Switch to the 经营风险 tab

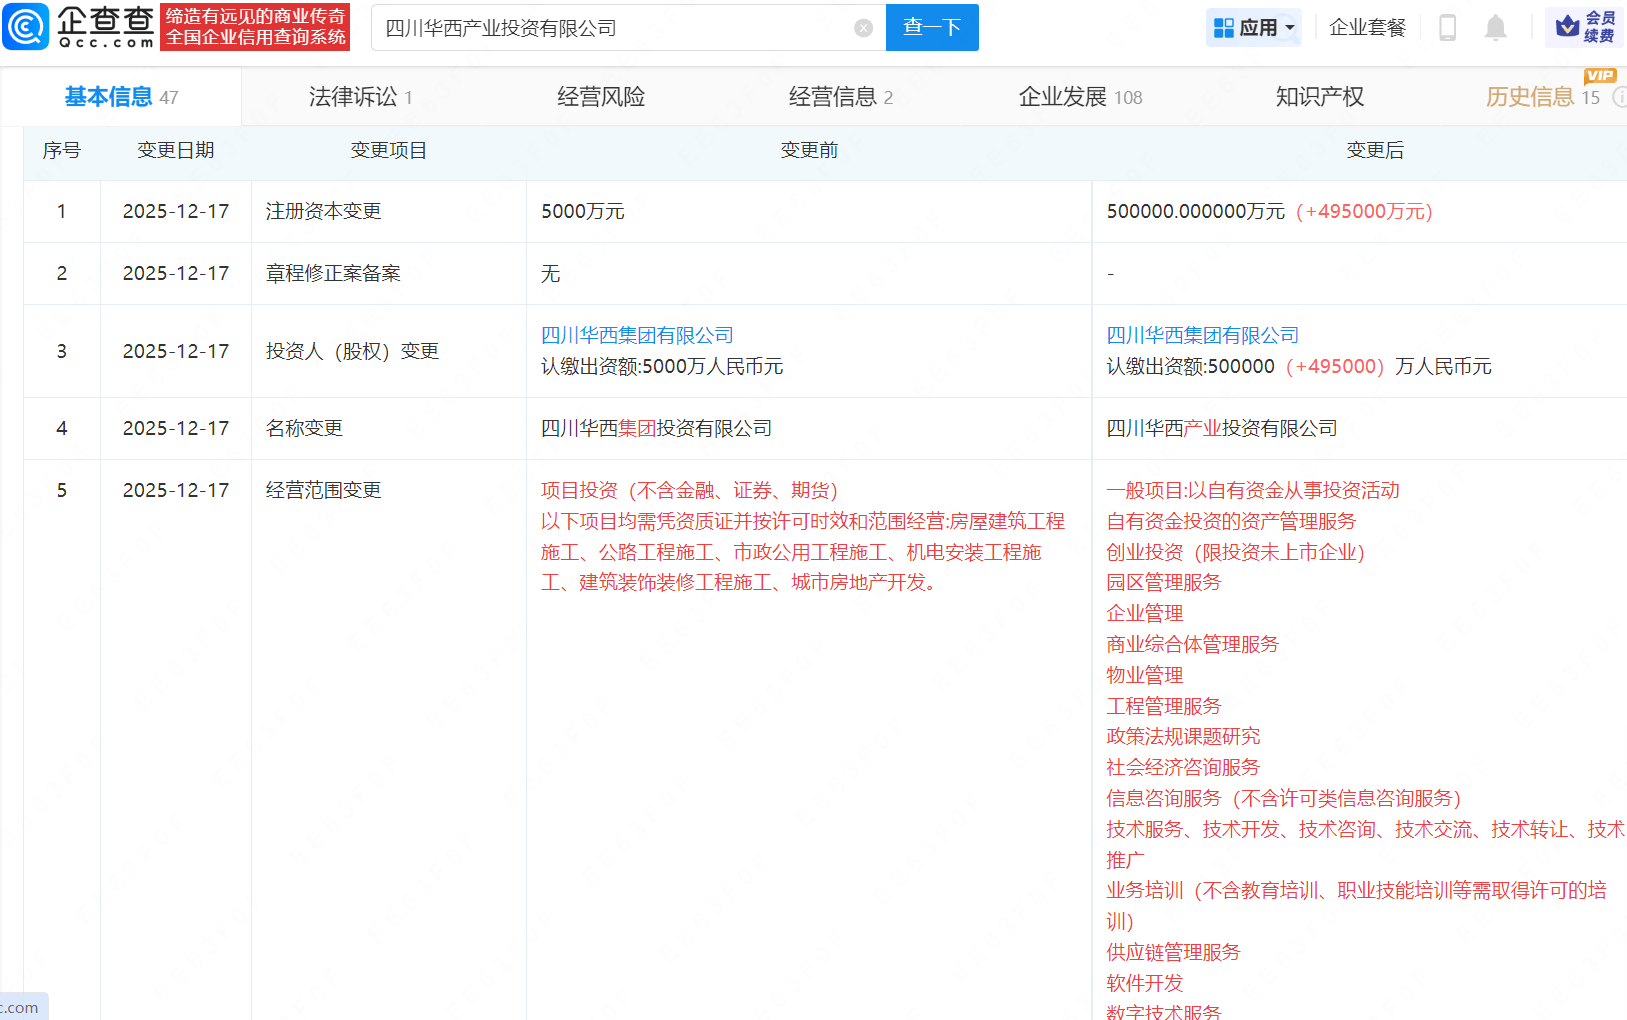600,97
